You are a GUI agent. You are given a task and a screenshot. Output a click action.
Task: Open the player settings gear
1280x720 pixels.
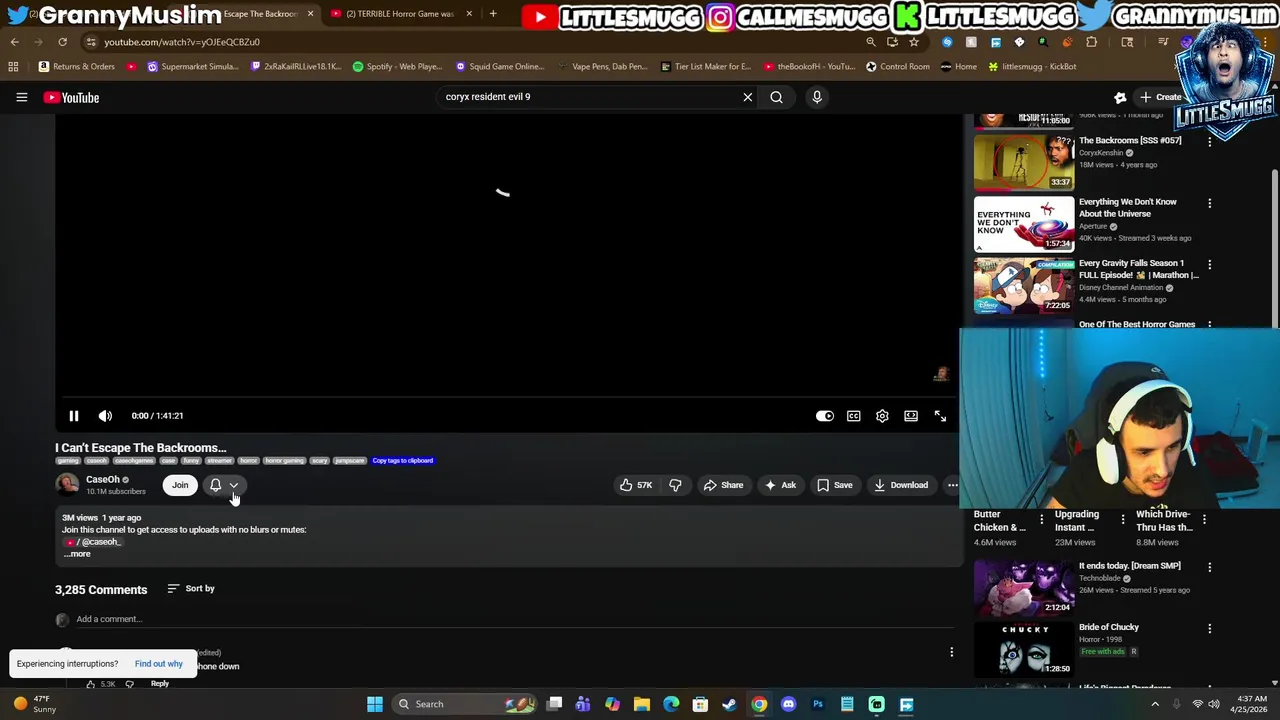click(x=882, y=416)
